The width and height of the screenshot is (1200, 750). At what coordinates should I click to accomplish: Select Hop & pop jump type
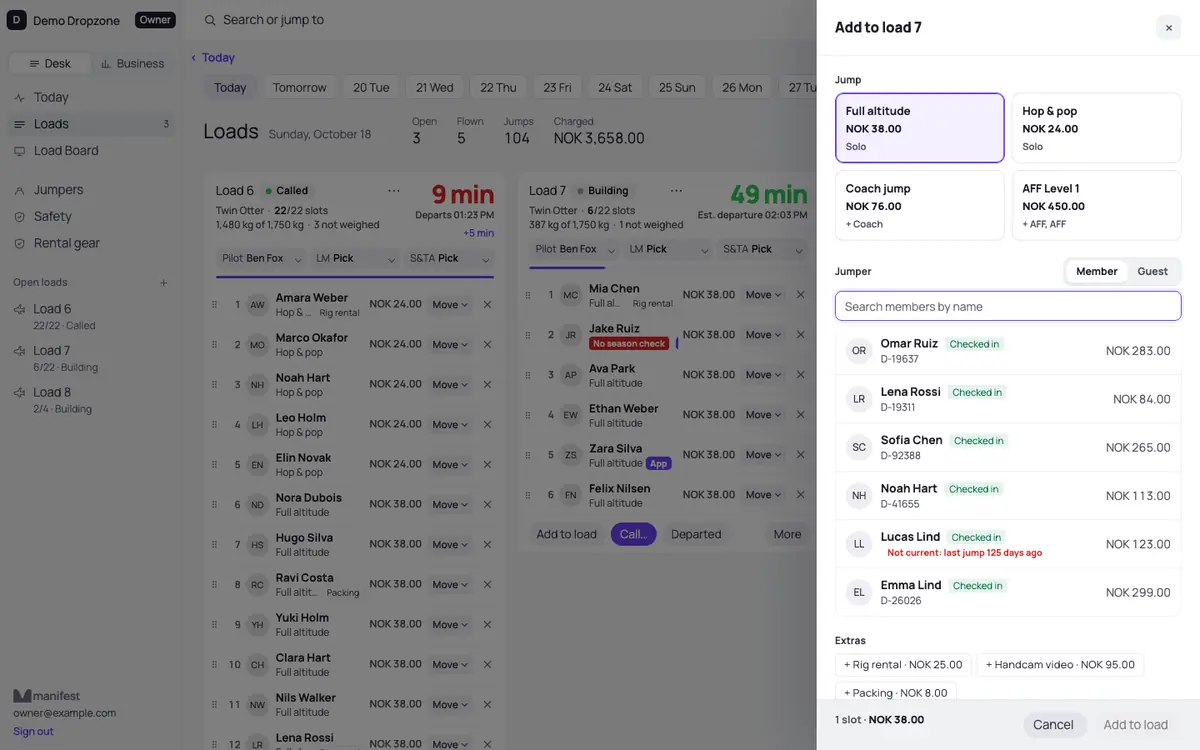(1096, 128)
